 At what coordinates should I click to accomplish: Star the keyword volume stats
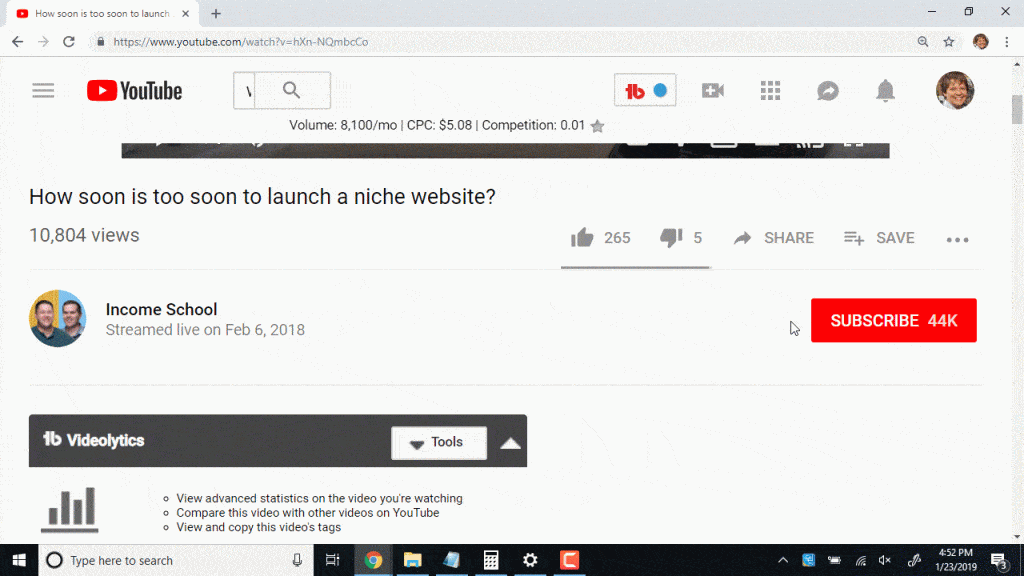tap(597, 126)
